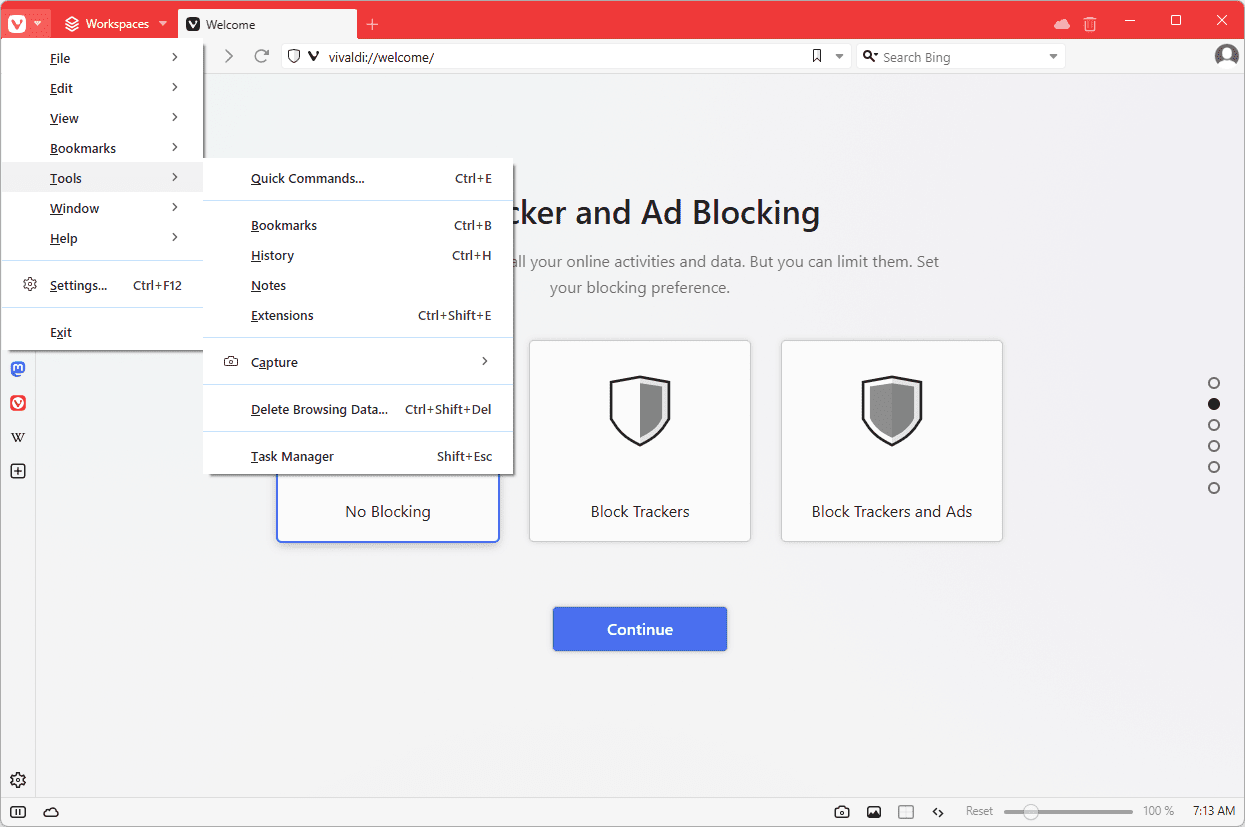Open the user profile avatar icon
This screenshot has width=1245, height=827.
[1226, 56]
